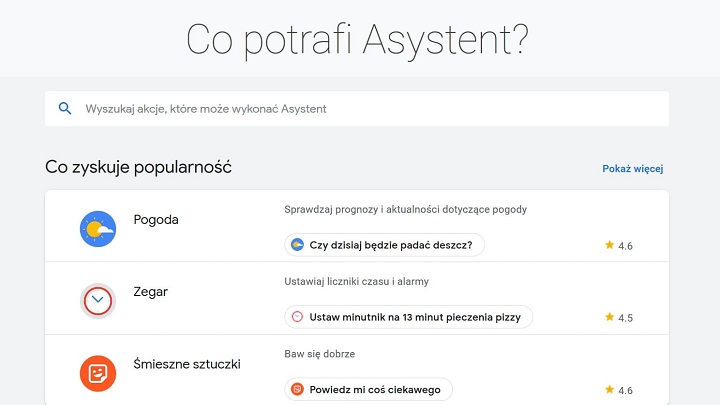Click the star rating icon for Pogoda
The height and width of the screenshot is (405, 720).
point(609,244)
